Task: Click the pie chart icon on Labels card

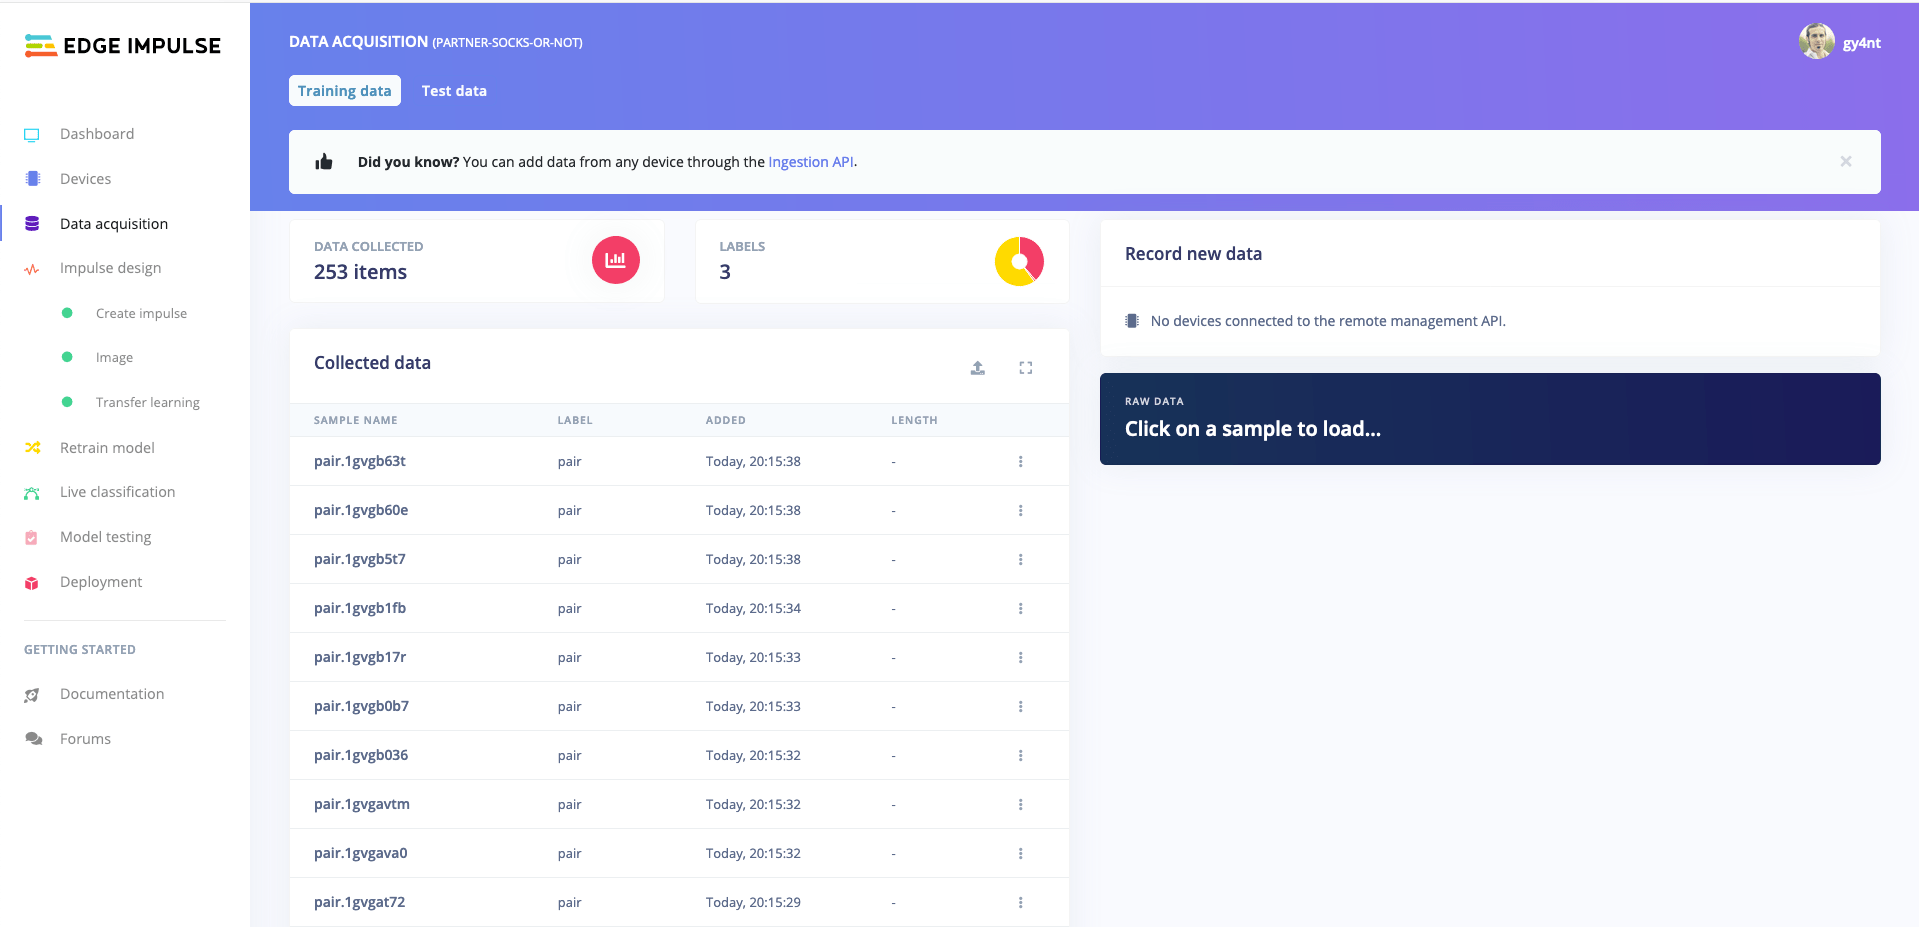Action: tap(1019, 260)
